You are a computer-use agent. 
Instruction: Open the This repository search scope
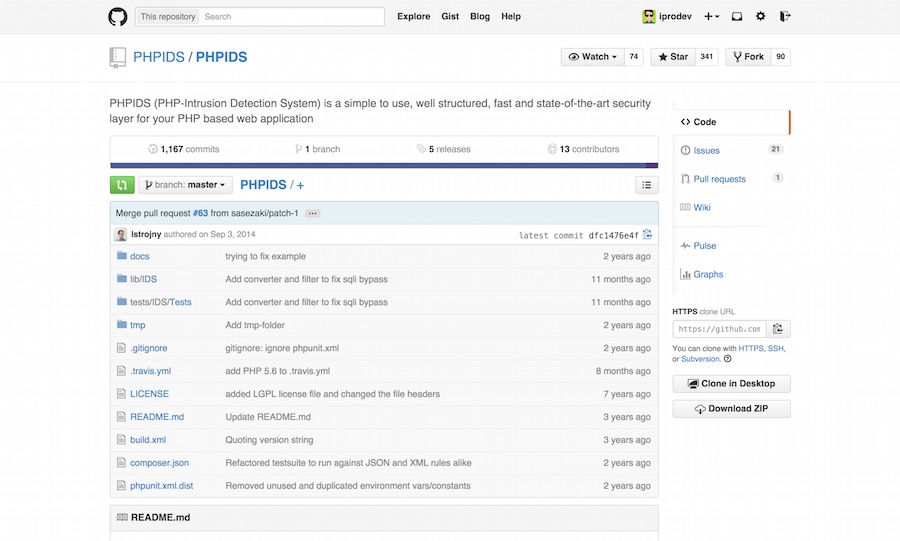coord(168,17)
